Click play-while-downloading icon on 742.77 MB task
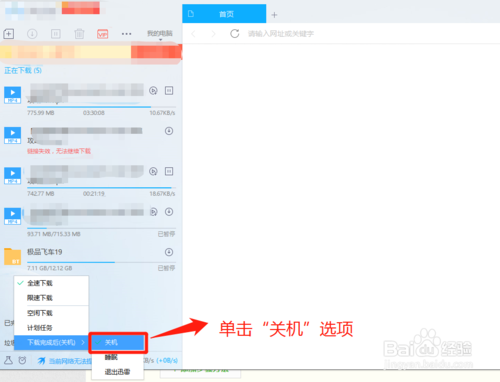 pos(153,171)
